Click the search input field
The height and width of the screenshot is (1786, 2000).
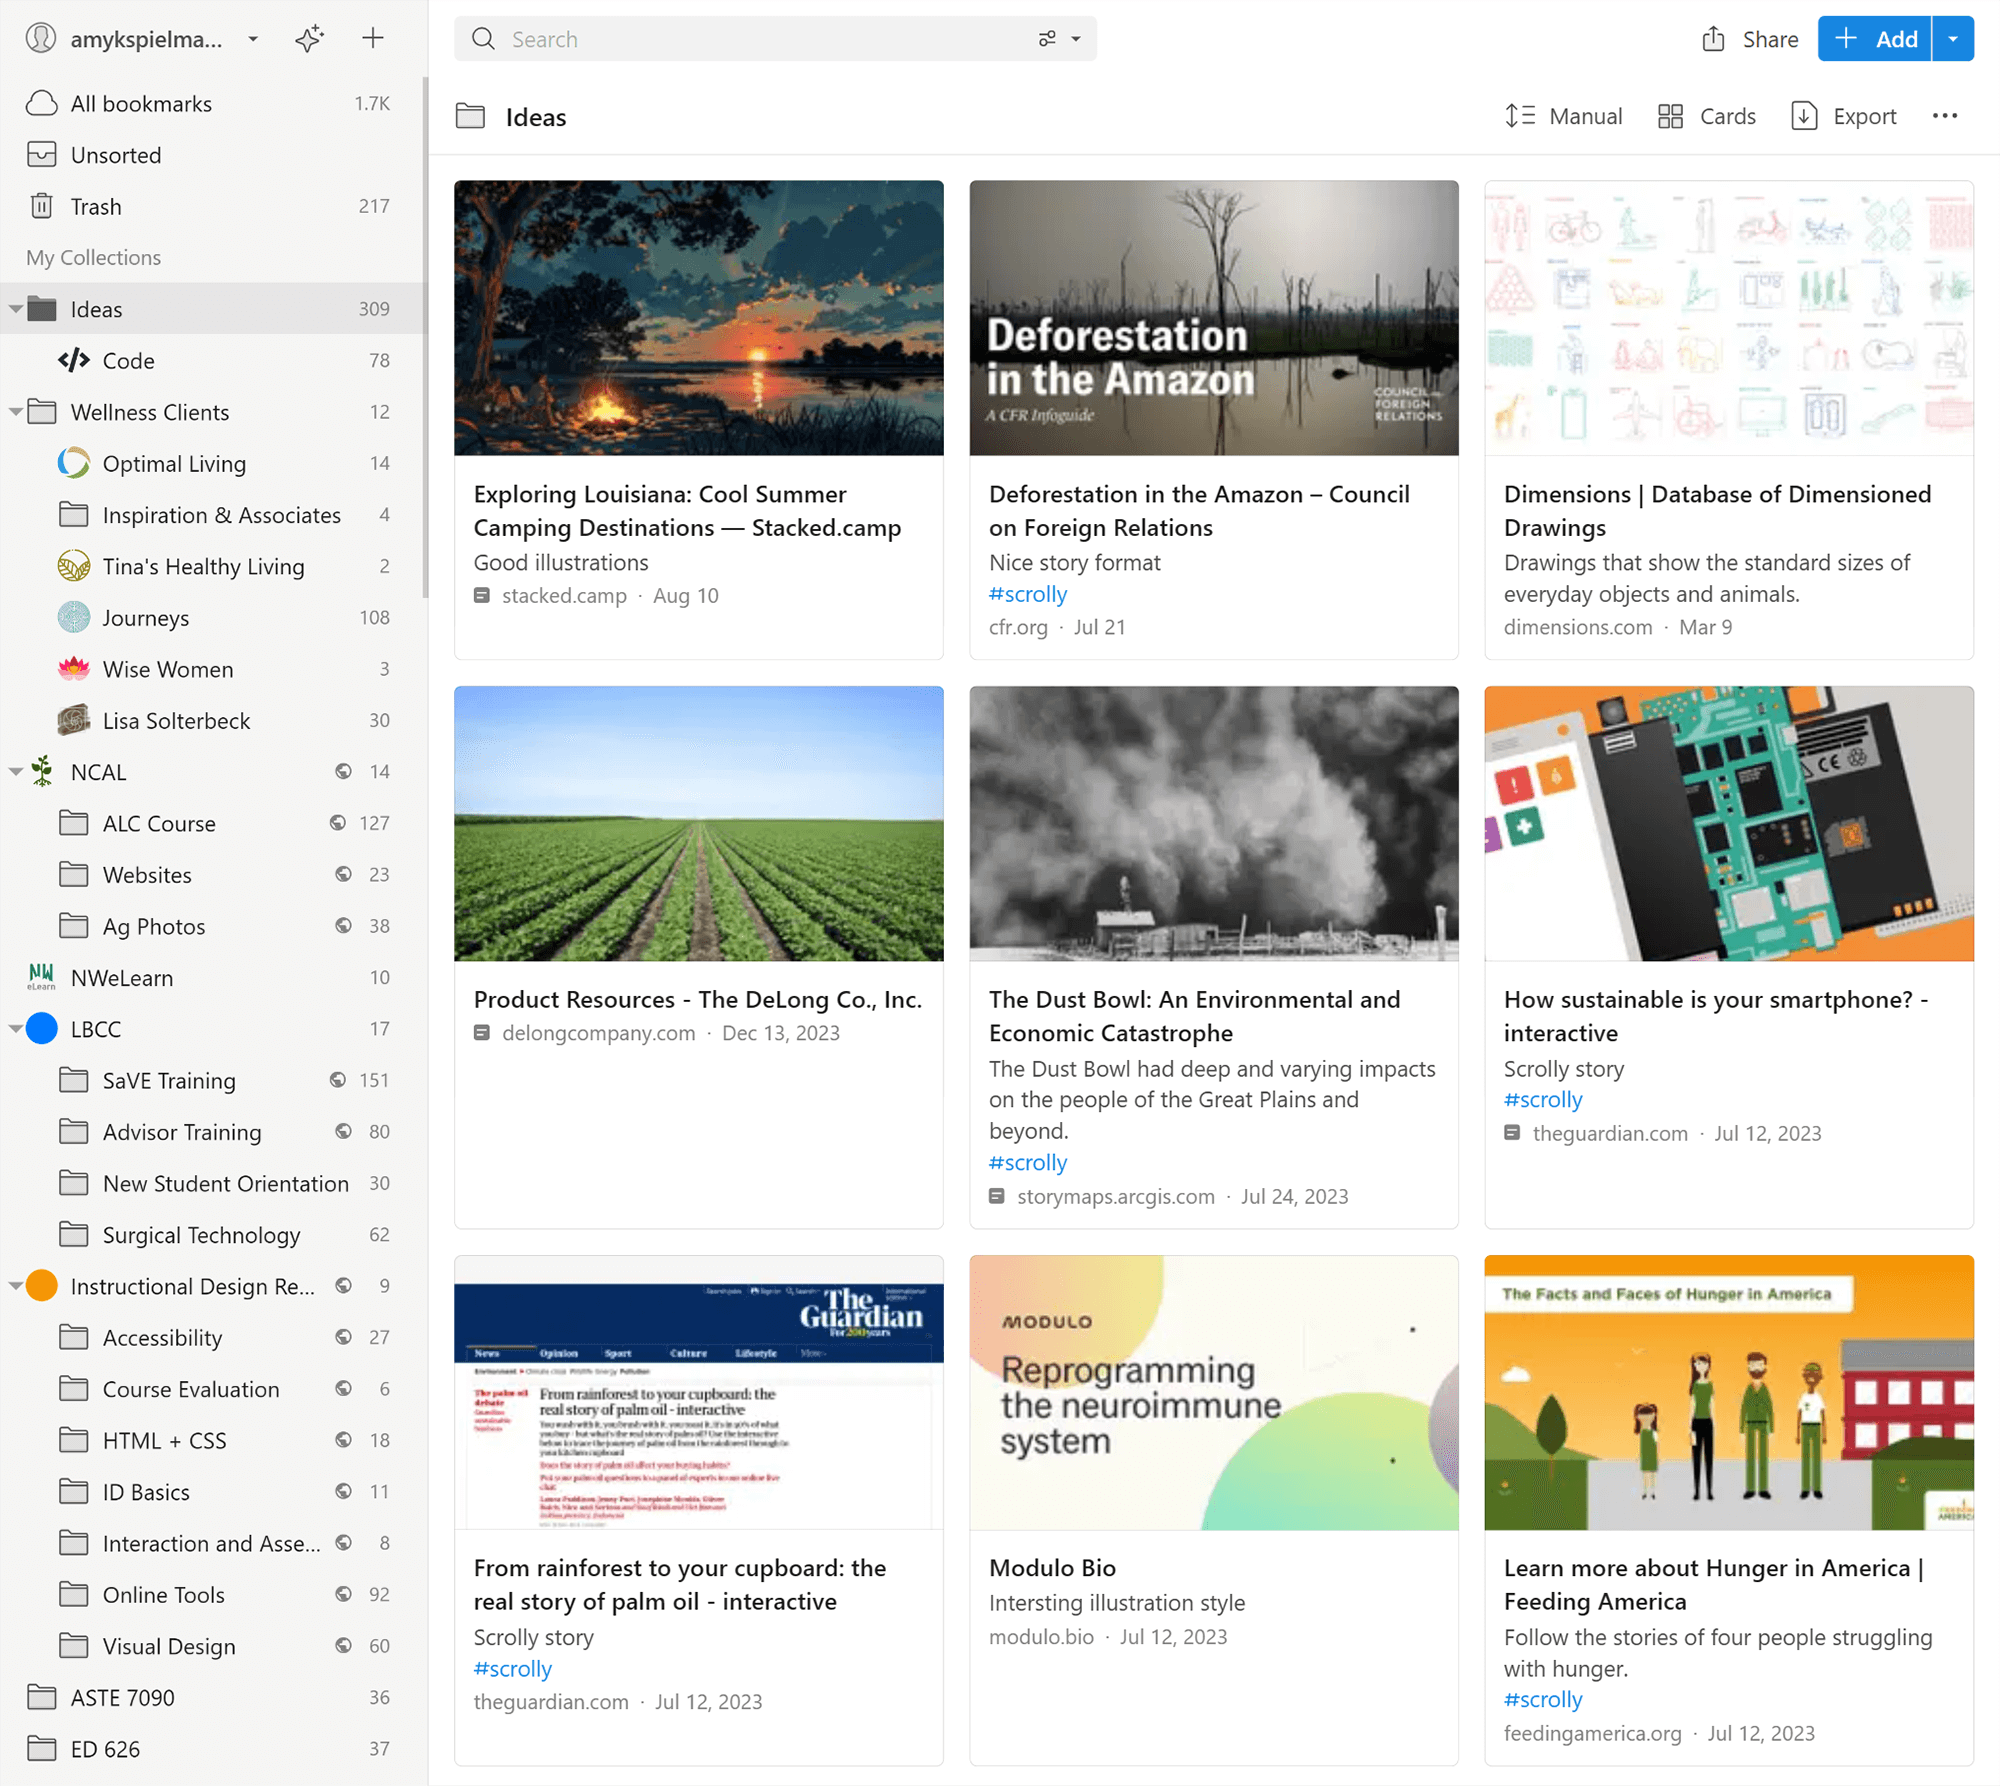tap(774, 36)
